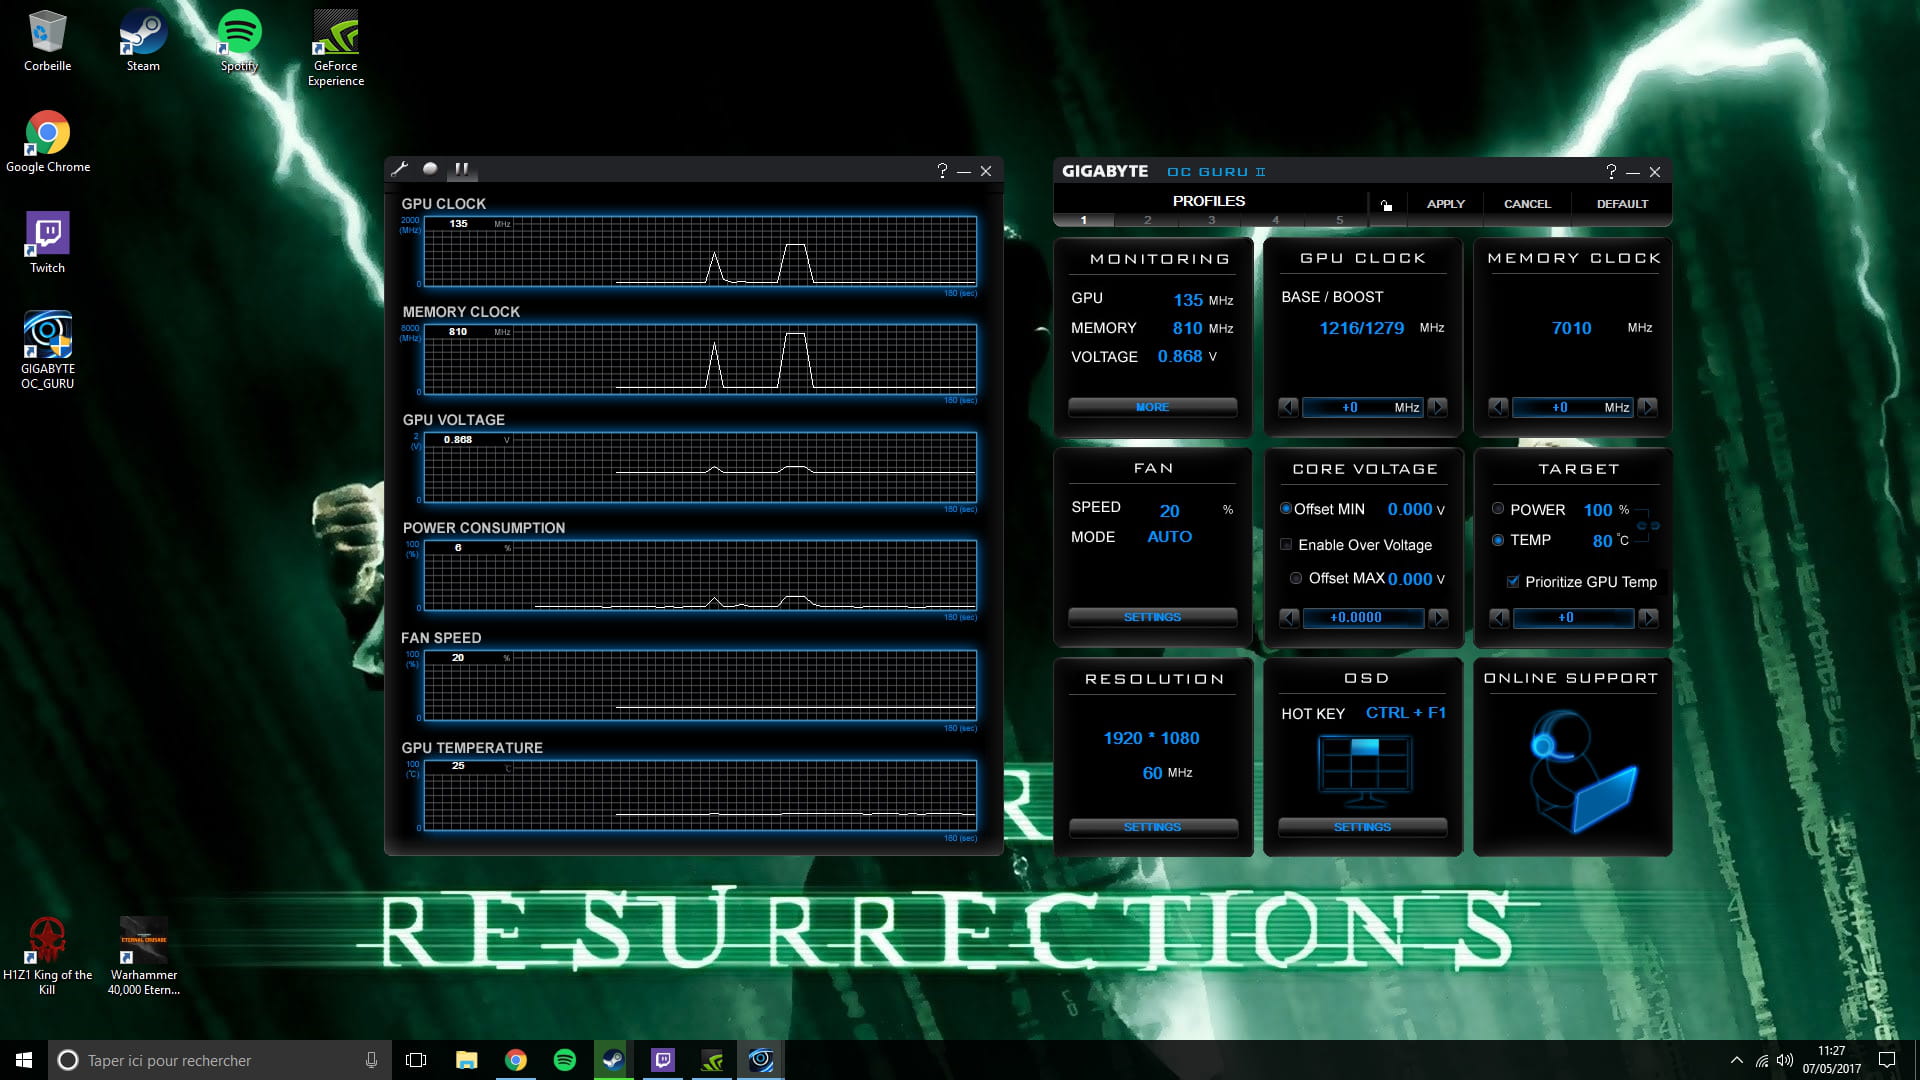Image resolution: width=1920 pixels, height=1080 pixels.
Task: Click the profile lock icon
Action: pyautogui.click(x=1386, y=205)
